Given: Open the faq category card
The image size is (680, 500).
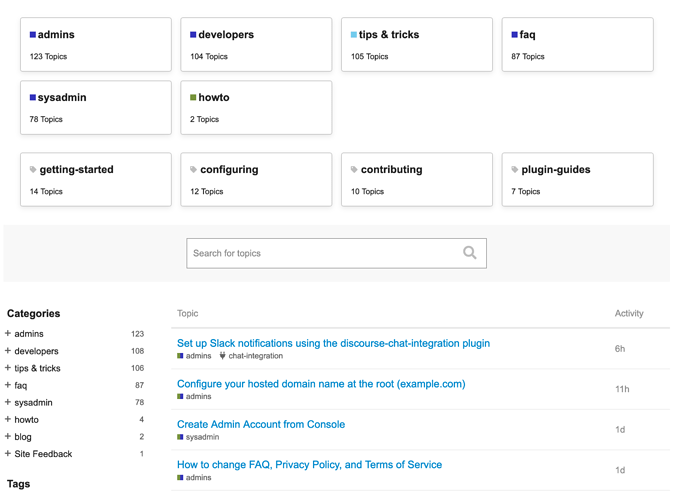Looking at the screenshot, I should point(578,45).
